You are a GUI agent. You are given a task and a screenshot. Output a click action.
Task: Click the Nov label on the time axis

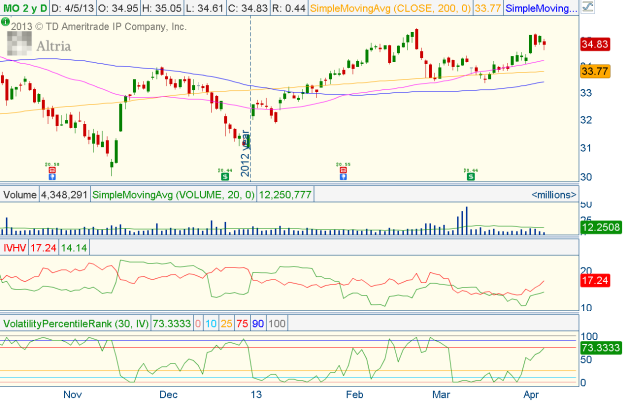73,395
